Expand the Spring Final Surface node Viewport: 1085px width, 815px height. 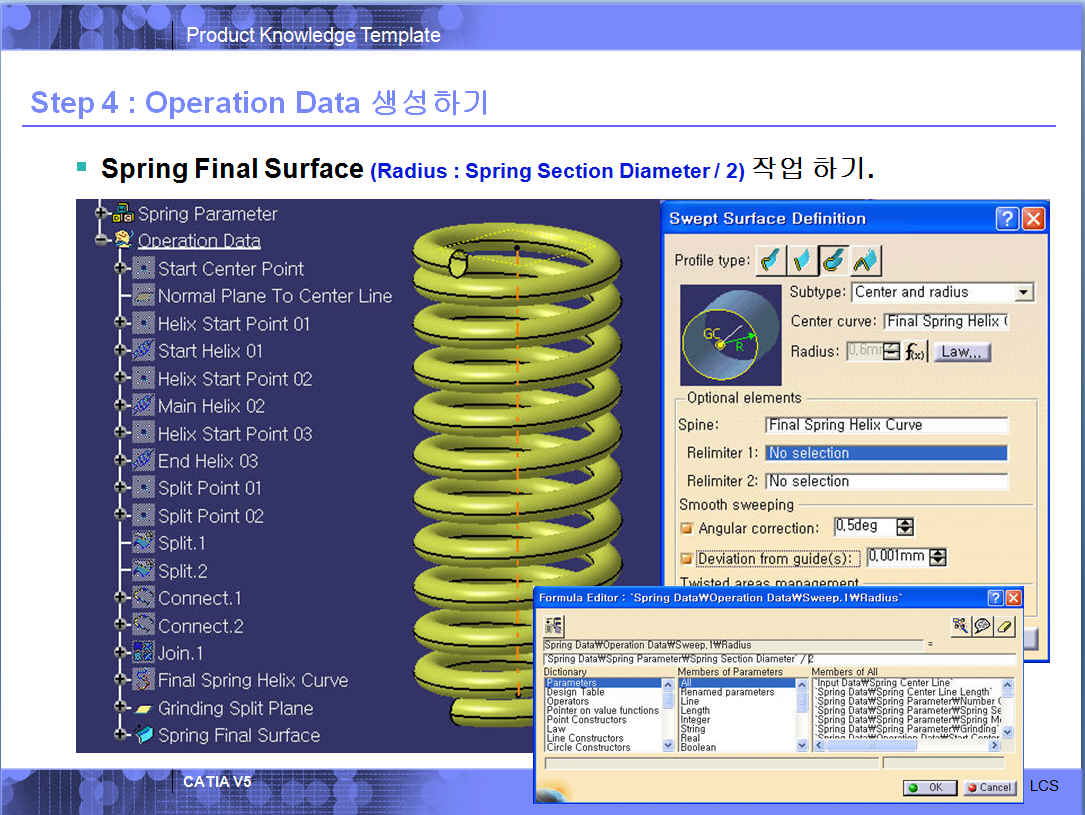[121, 735]
